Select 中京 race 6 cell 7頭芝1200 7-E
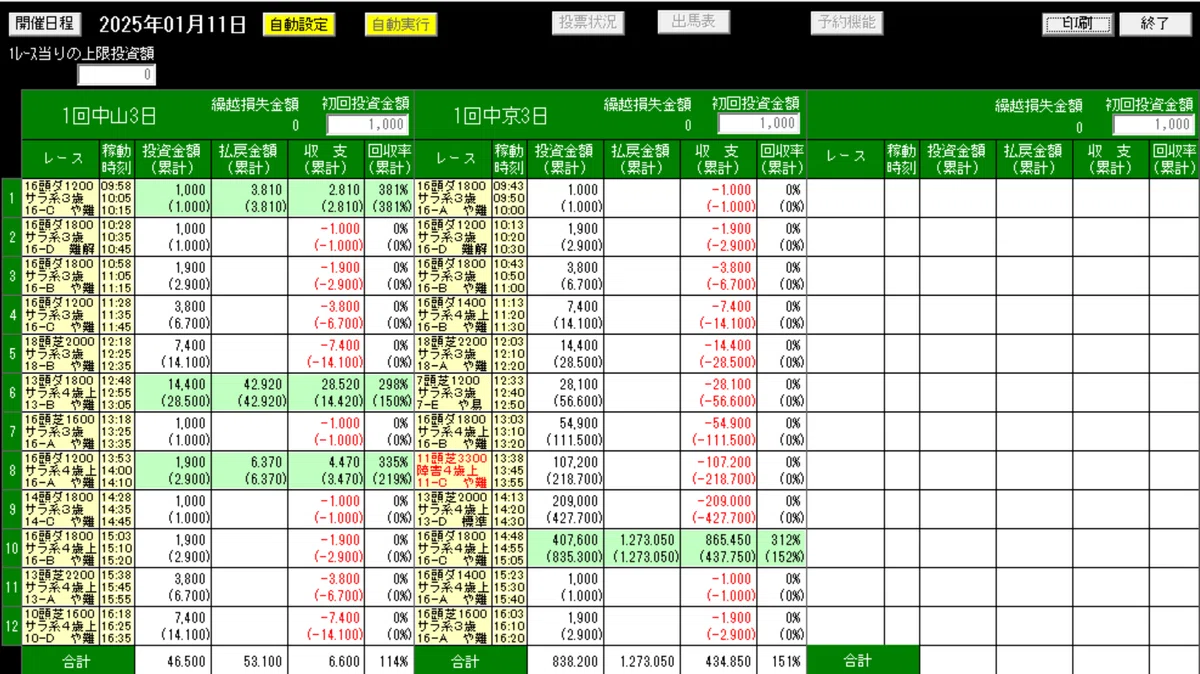 452,392
